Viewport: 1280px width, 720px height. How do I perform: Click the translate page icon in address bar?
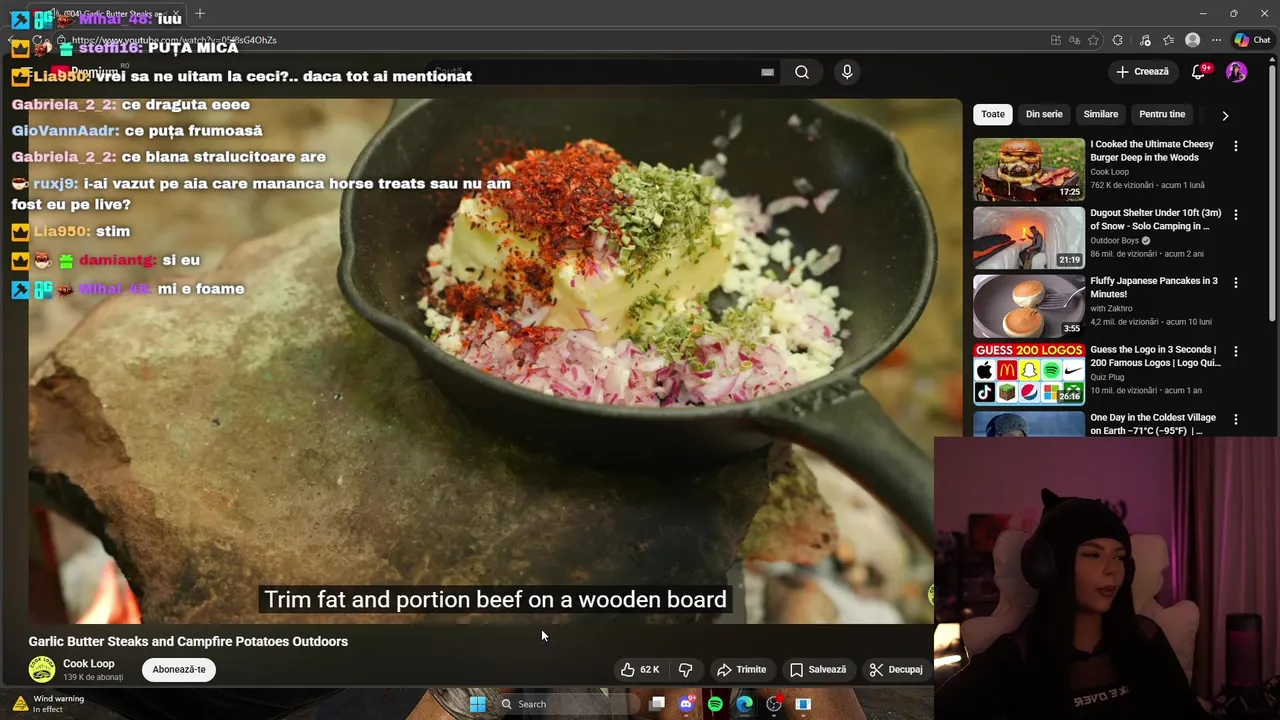1074,40
